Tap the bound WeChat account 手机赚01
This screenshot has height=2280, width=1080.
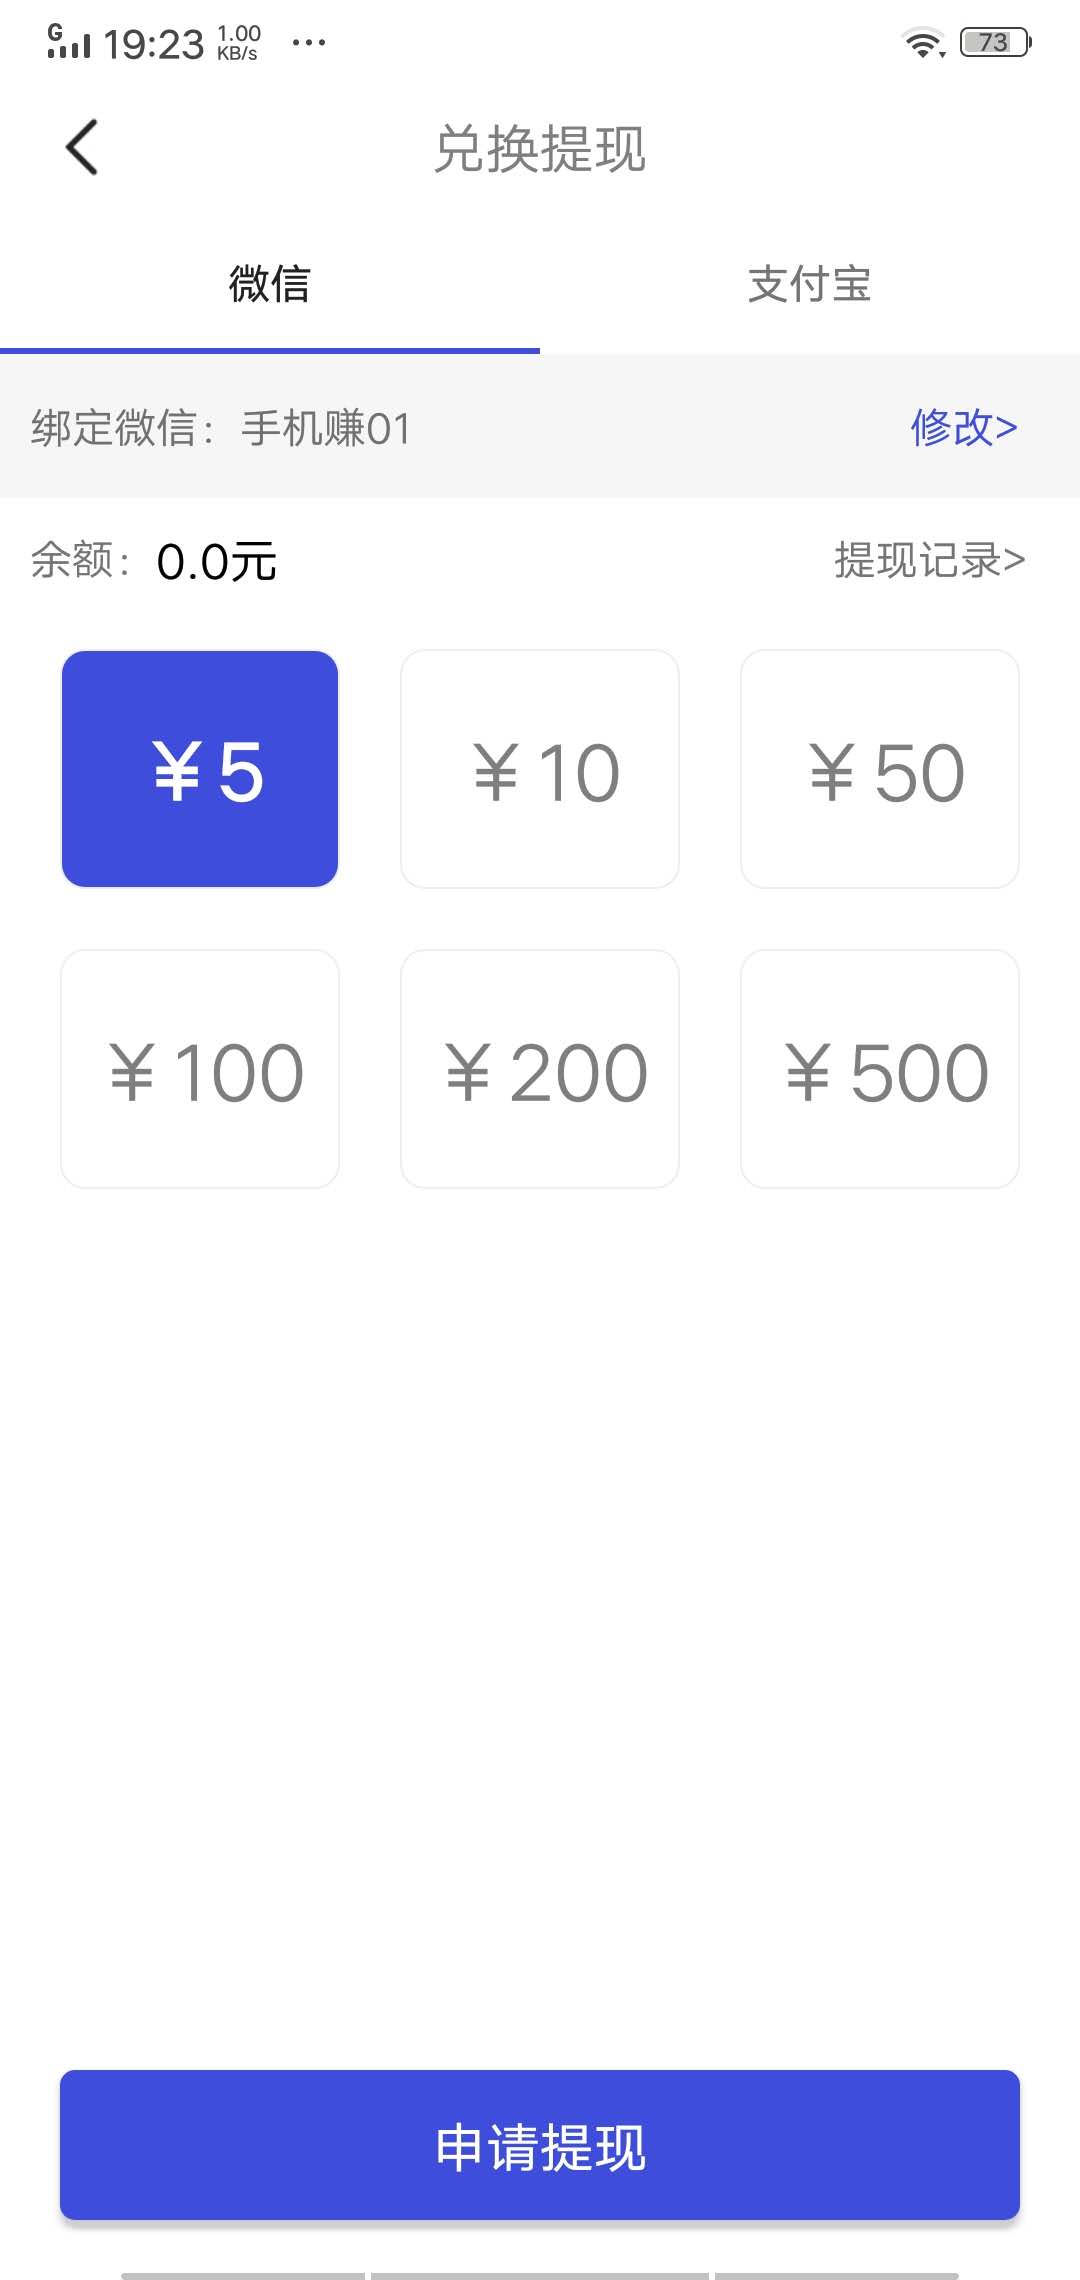point(326,428)
